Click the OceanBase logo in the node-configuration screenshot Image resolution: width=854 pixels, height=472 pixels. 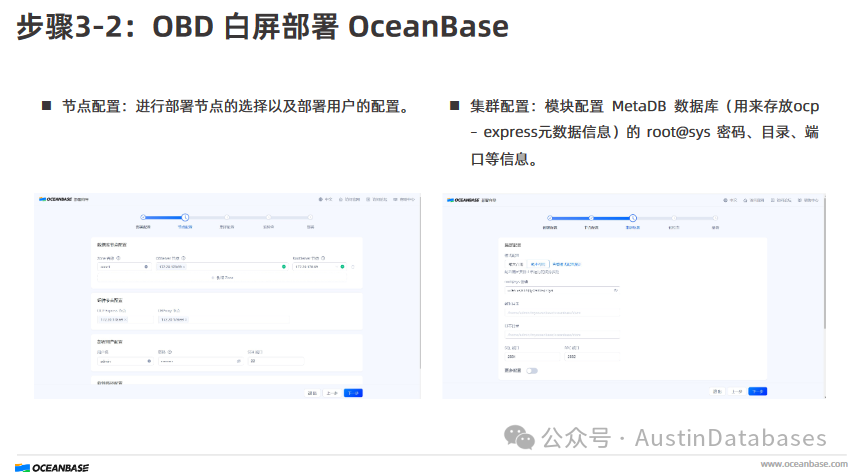(56, 199)
